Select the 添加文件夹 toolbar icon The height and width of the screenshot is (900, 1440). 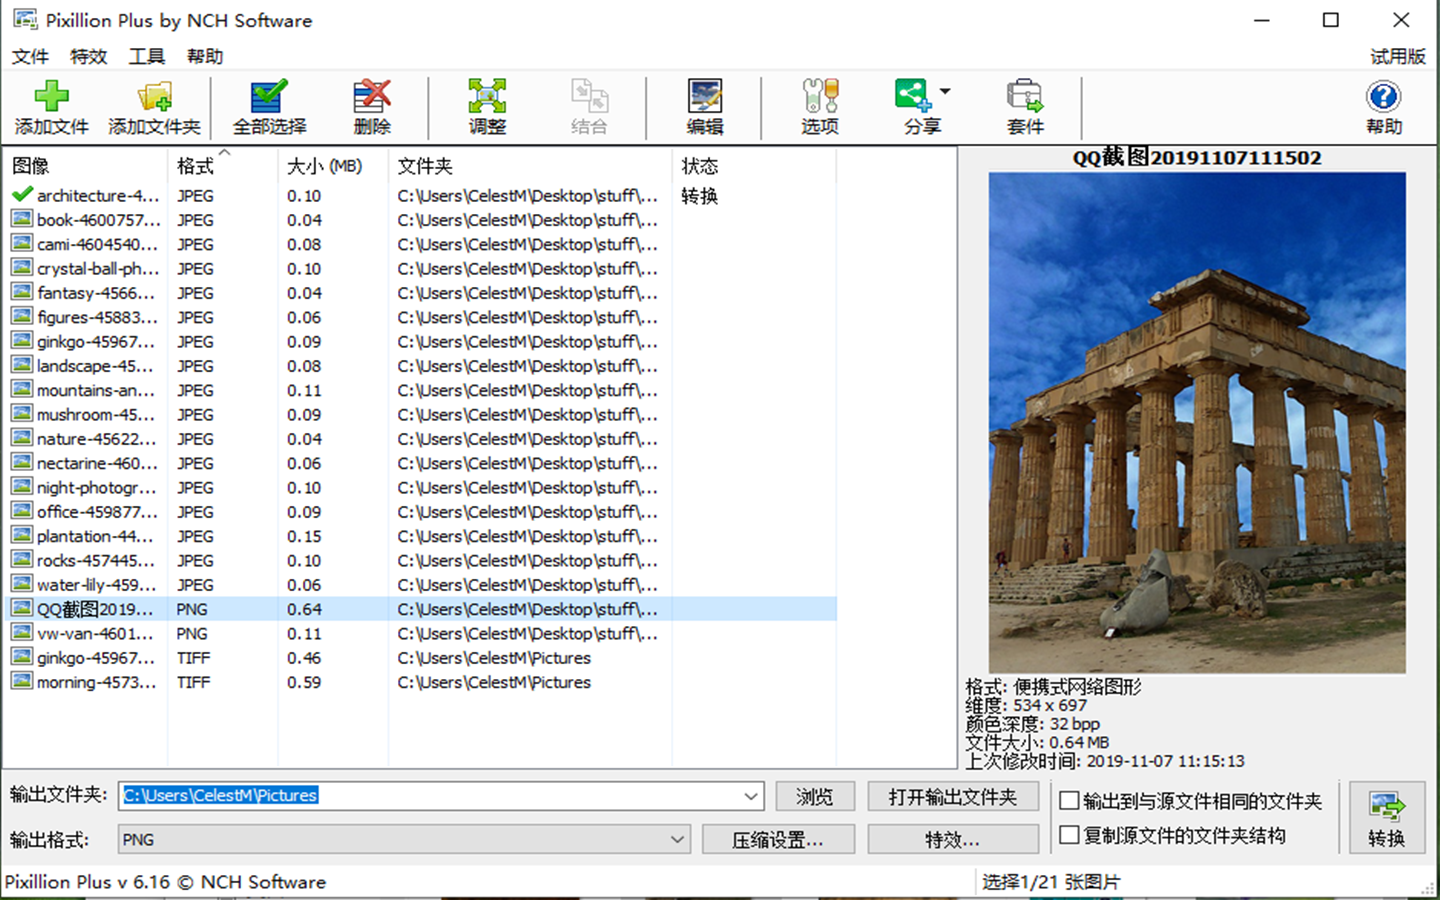(x=154, y=107)
